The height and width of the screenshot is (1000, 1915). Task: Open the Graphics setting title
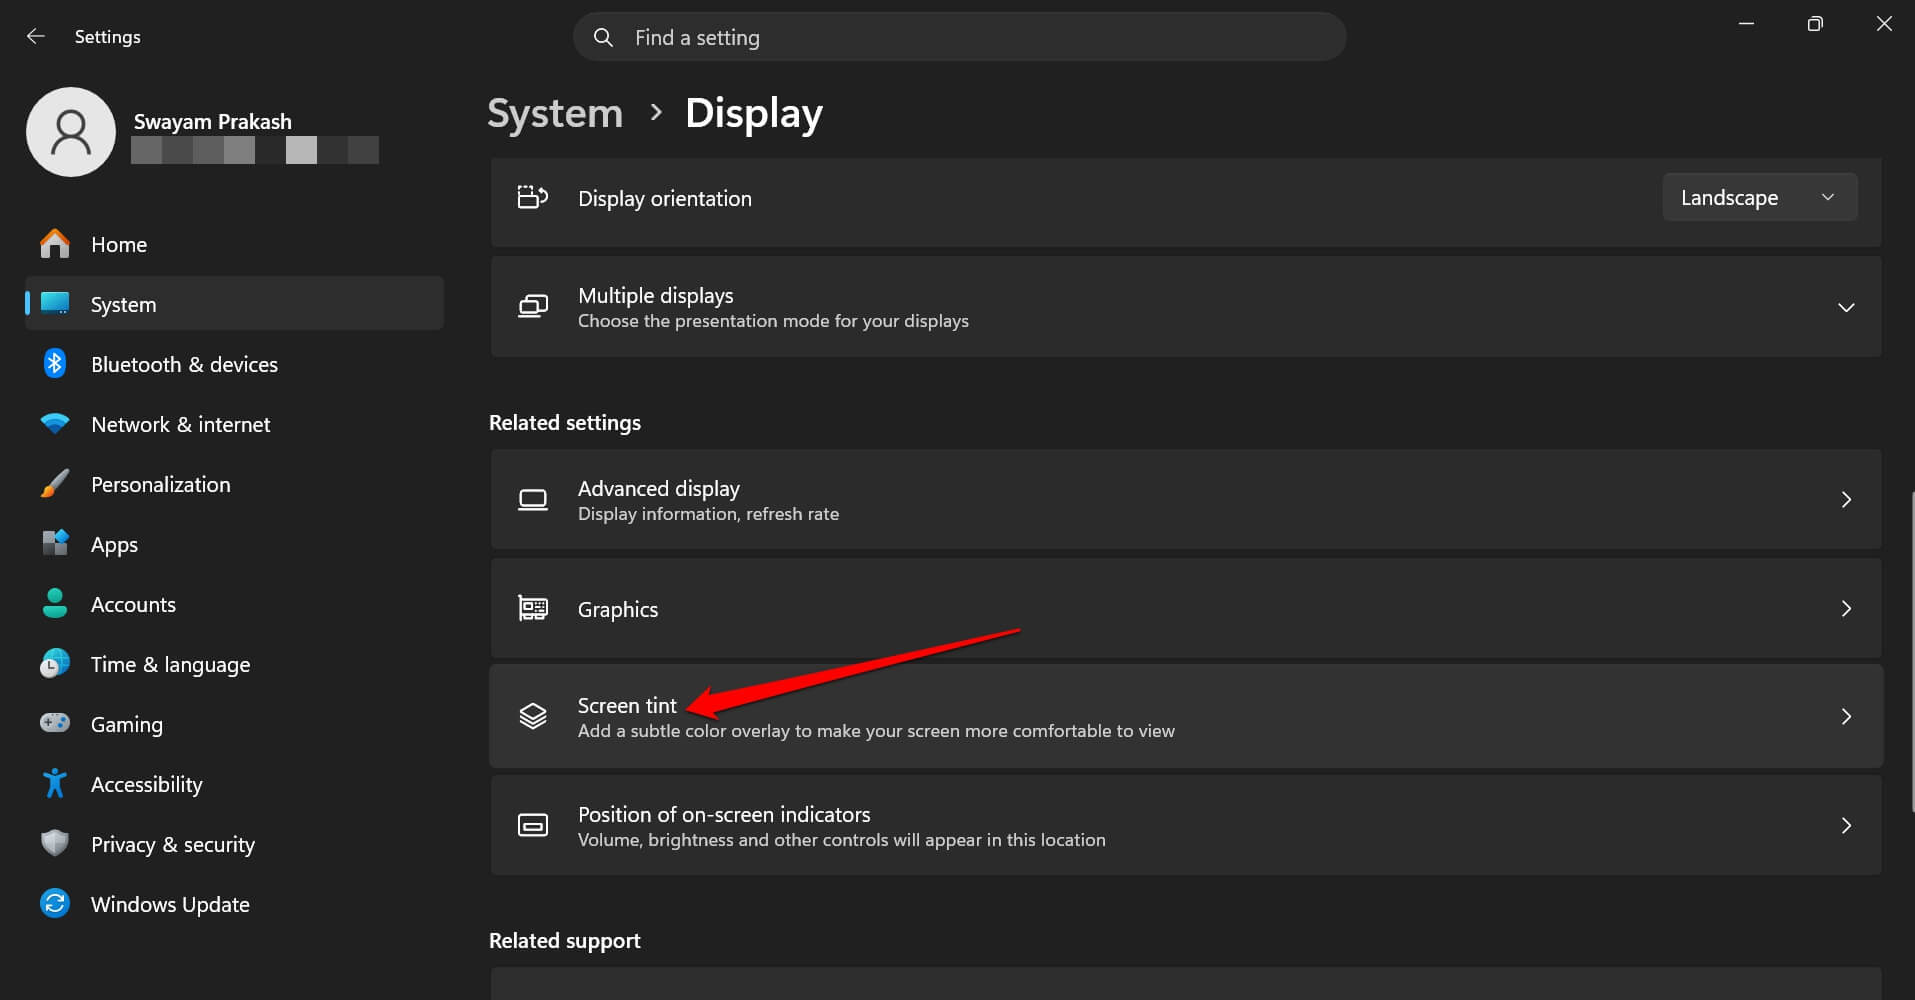(x=618, y=609)
